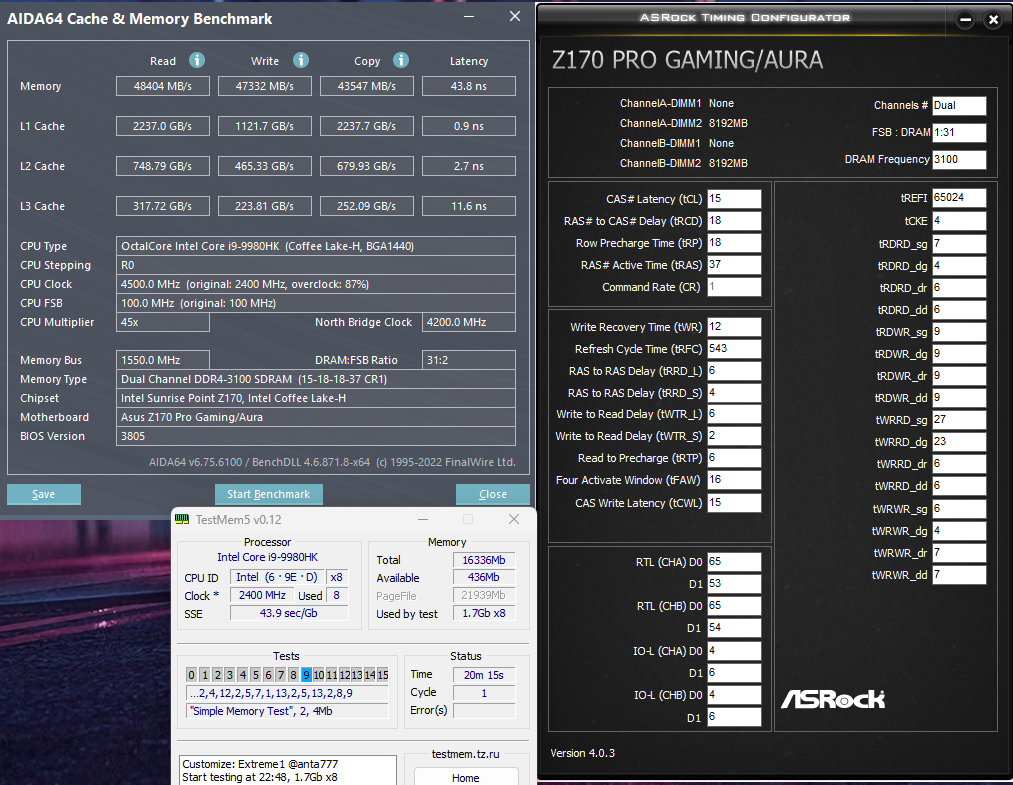Click Start Benchmark in AIDA64
Image resolution: width=1013 pixels, height=785 pixels.
click(269, 494)
